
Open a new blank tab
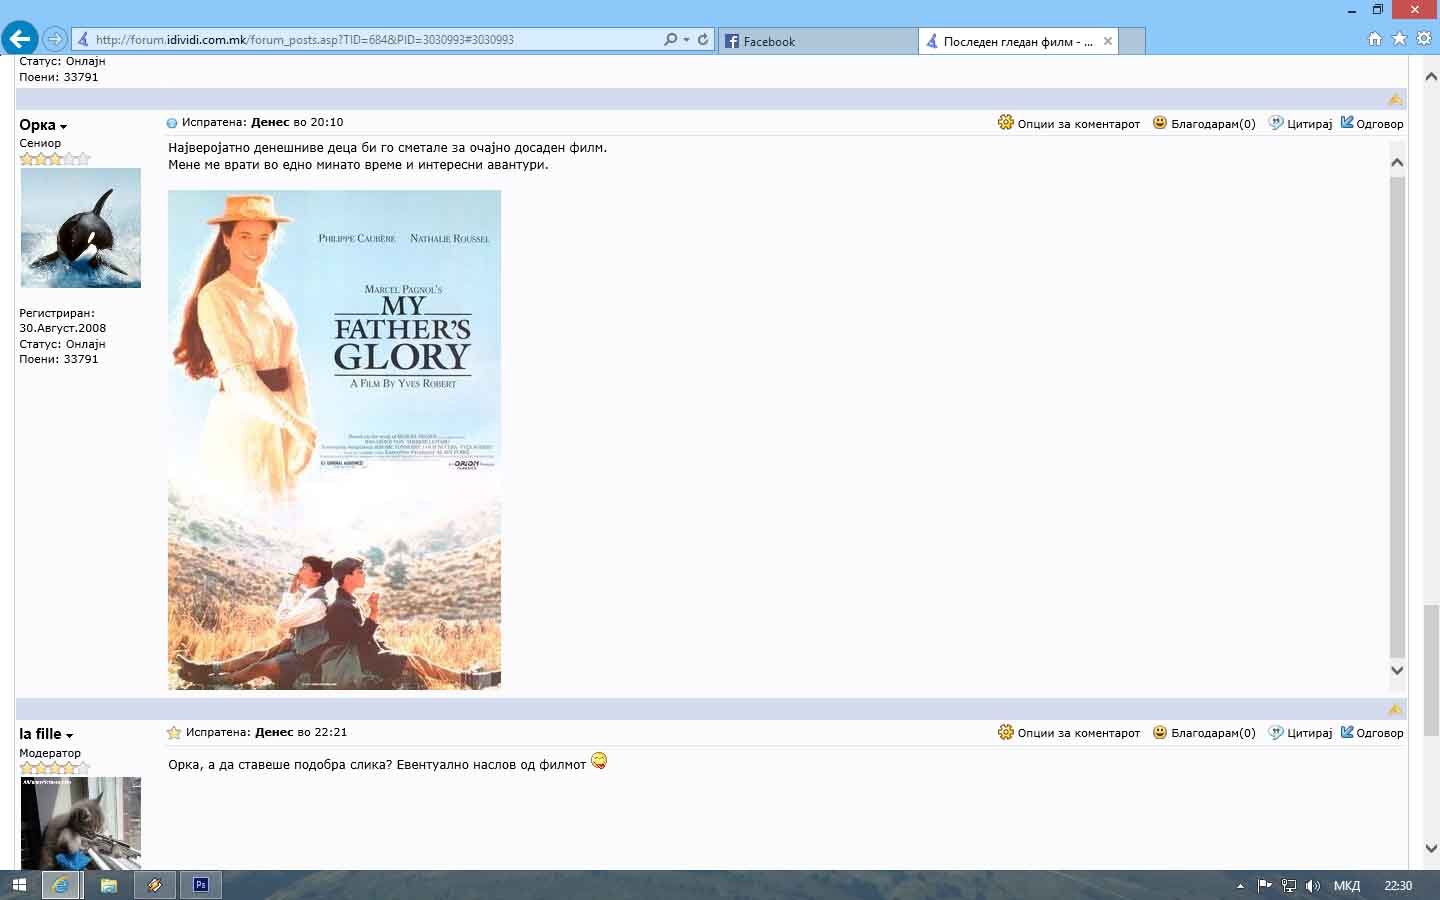tap(1132, 41)
